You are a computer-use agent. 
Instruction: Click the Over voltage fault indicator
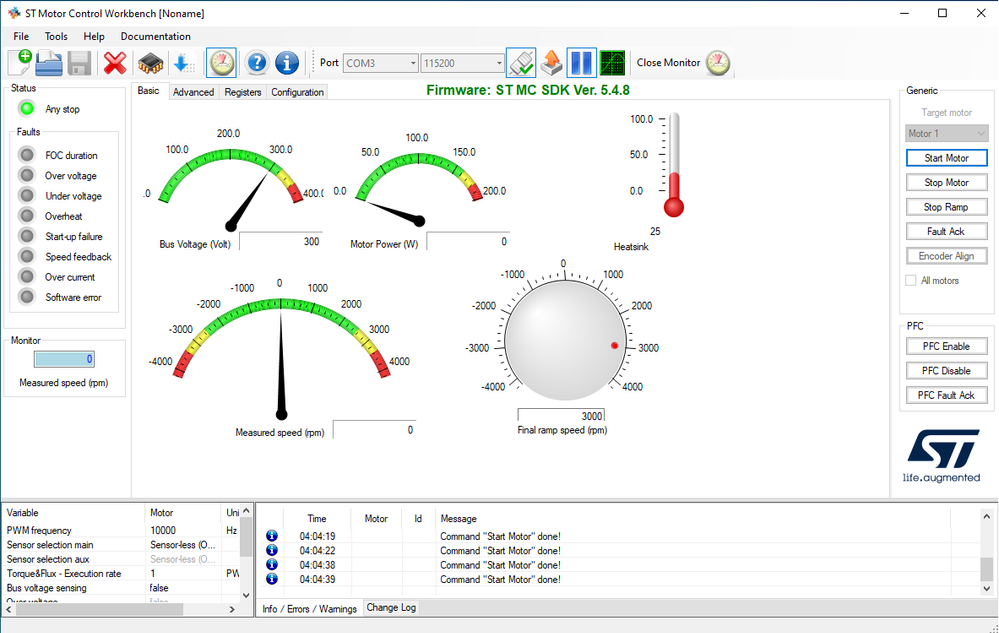27,175
